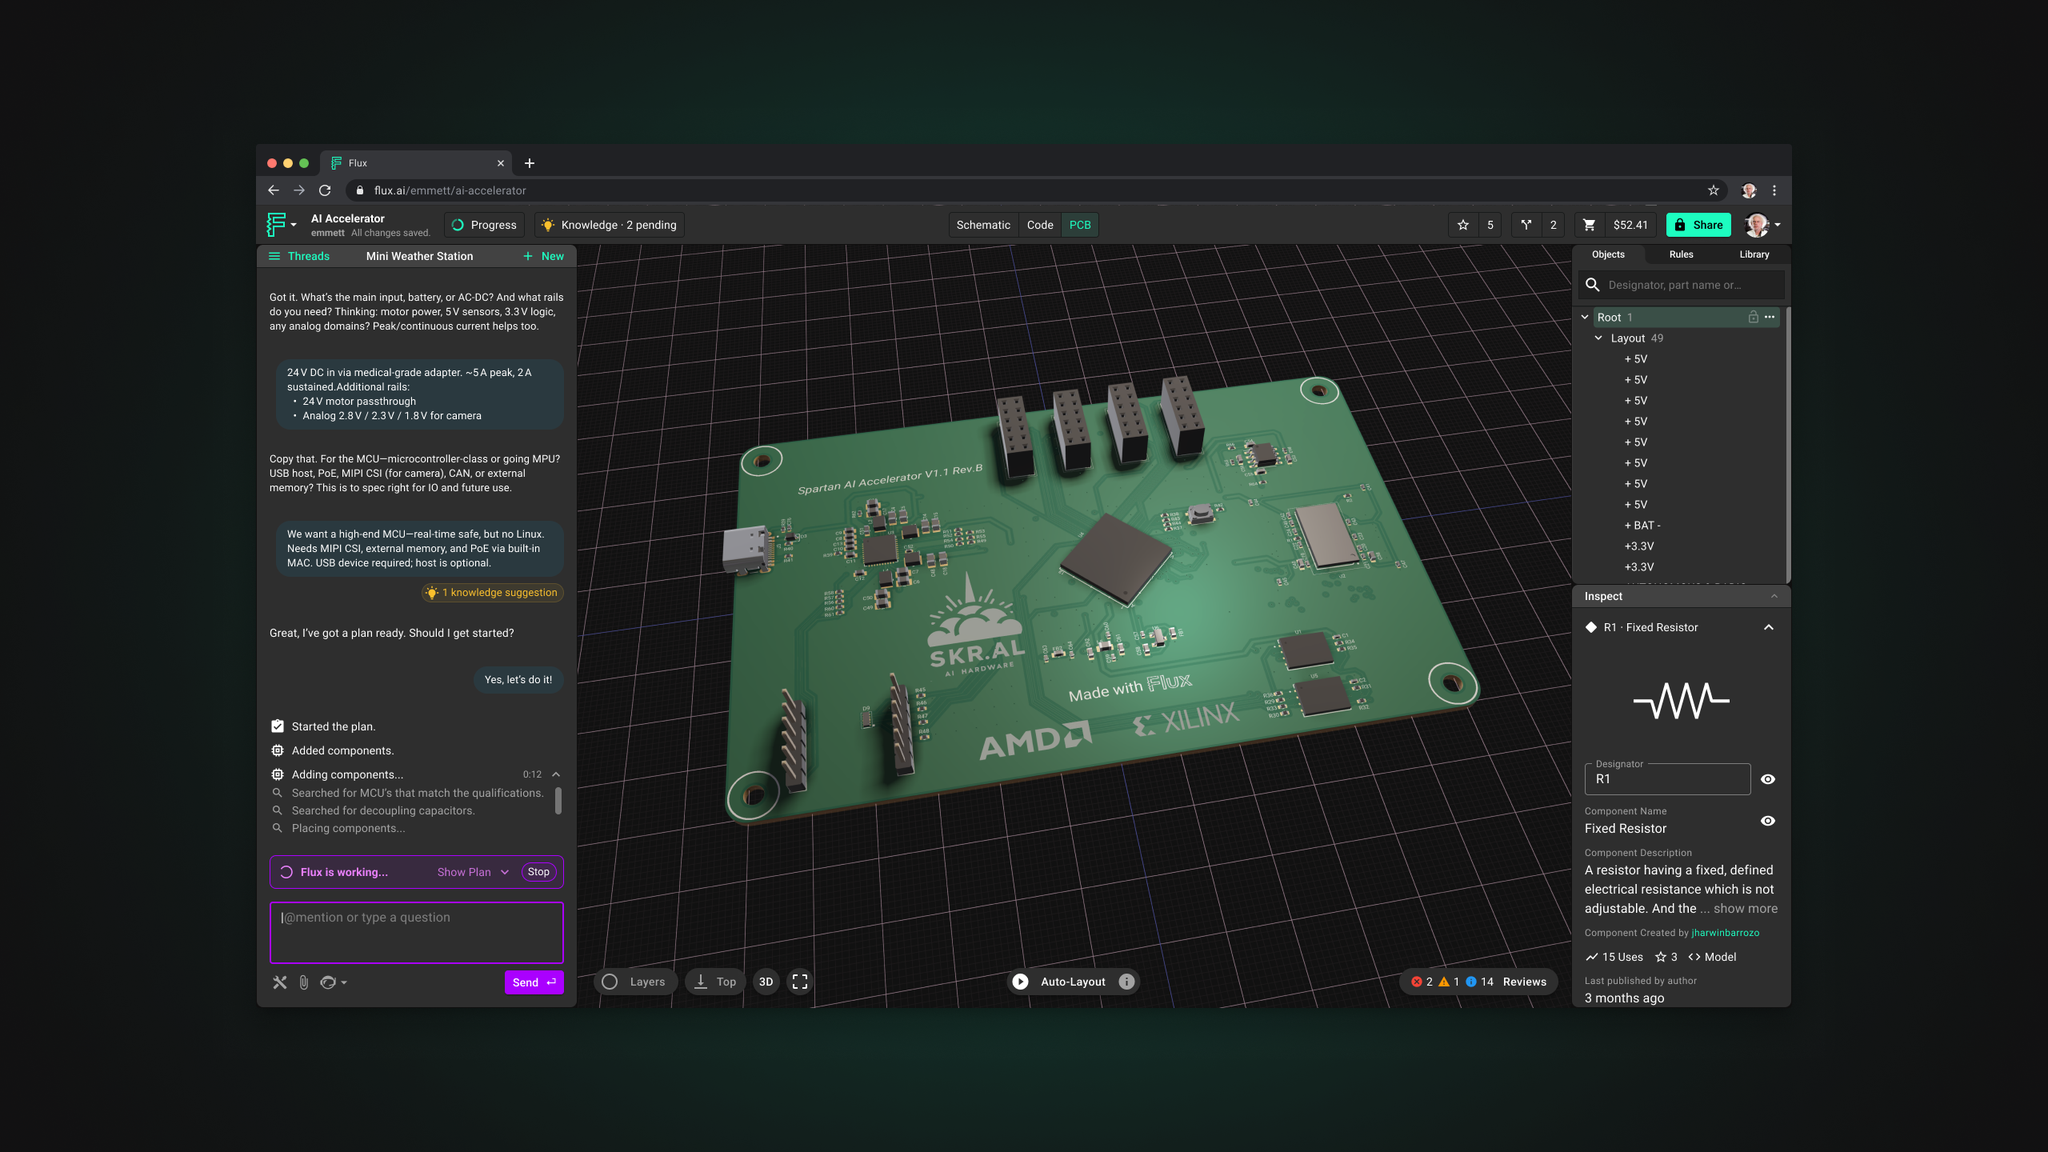This screenshot has width=2048, height=1152.
Task: Click the star favorite icon in toolbar
Action: [x=1463, y=225]
